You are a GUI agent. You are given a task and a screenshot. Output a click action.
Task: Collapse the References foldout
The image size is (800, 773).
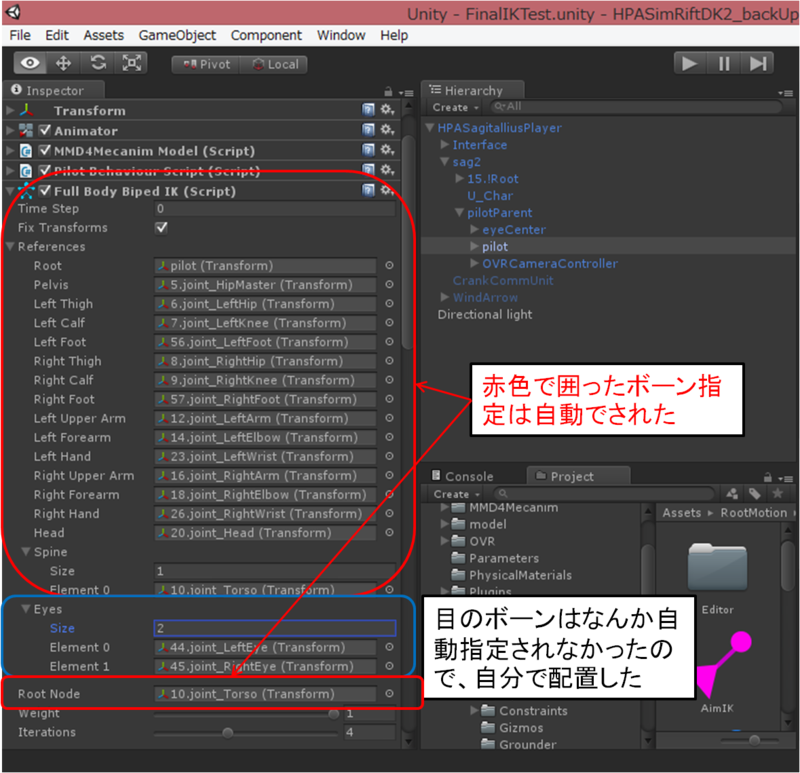pyautogui.click(x=10, y=246)
